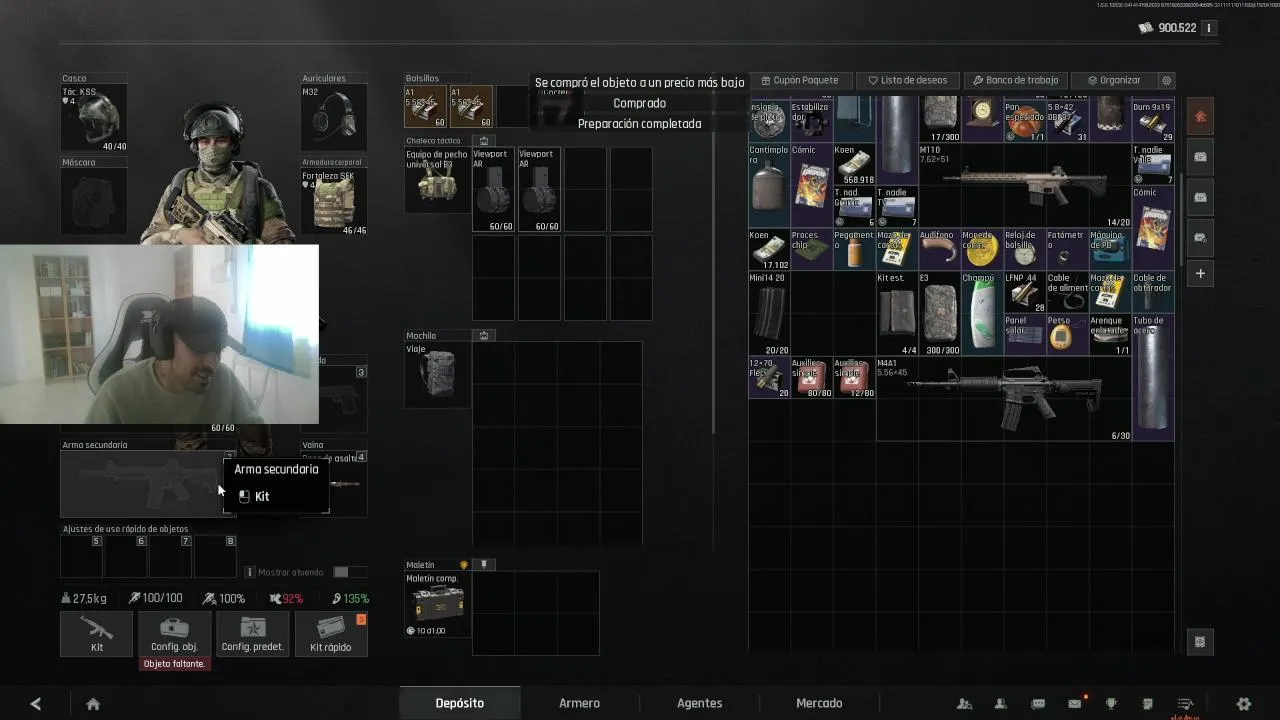Select the Máquina de PB item
Viewport: 1280px width, 720px height.
[1109, 249]
